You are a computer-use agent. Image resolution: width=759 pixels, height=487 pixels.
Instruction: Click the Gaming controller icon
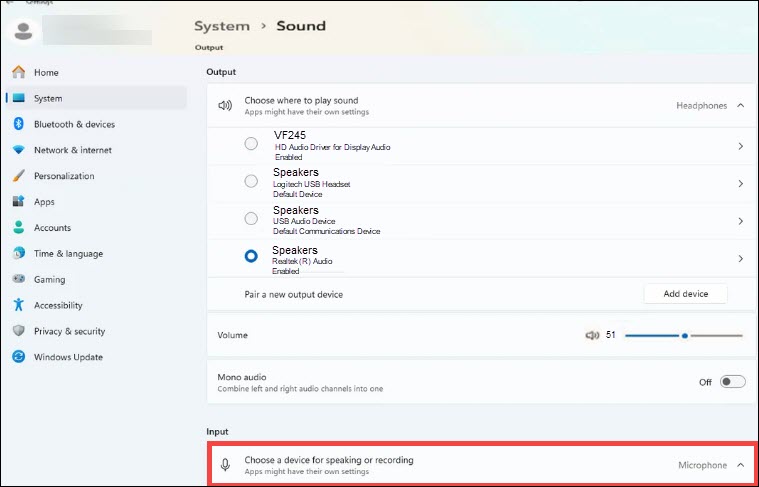[18, 279]
